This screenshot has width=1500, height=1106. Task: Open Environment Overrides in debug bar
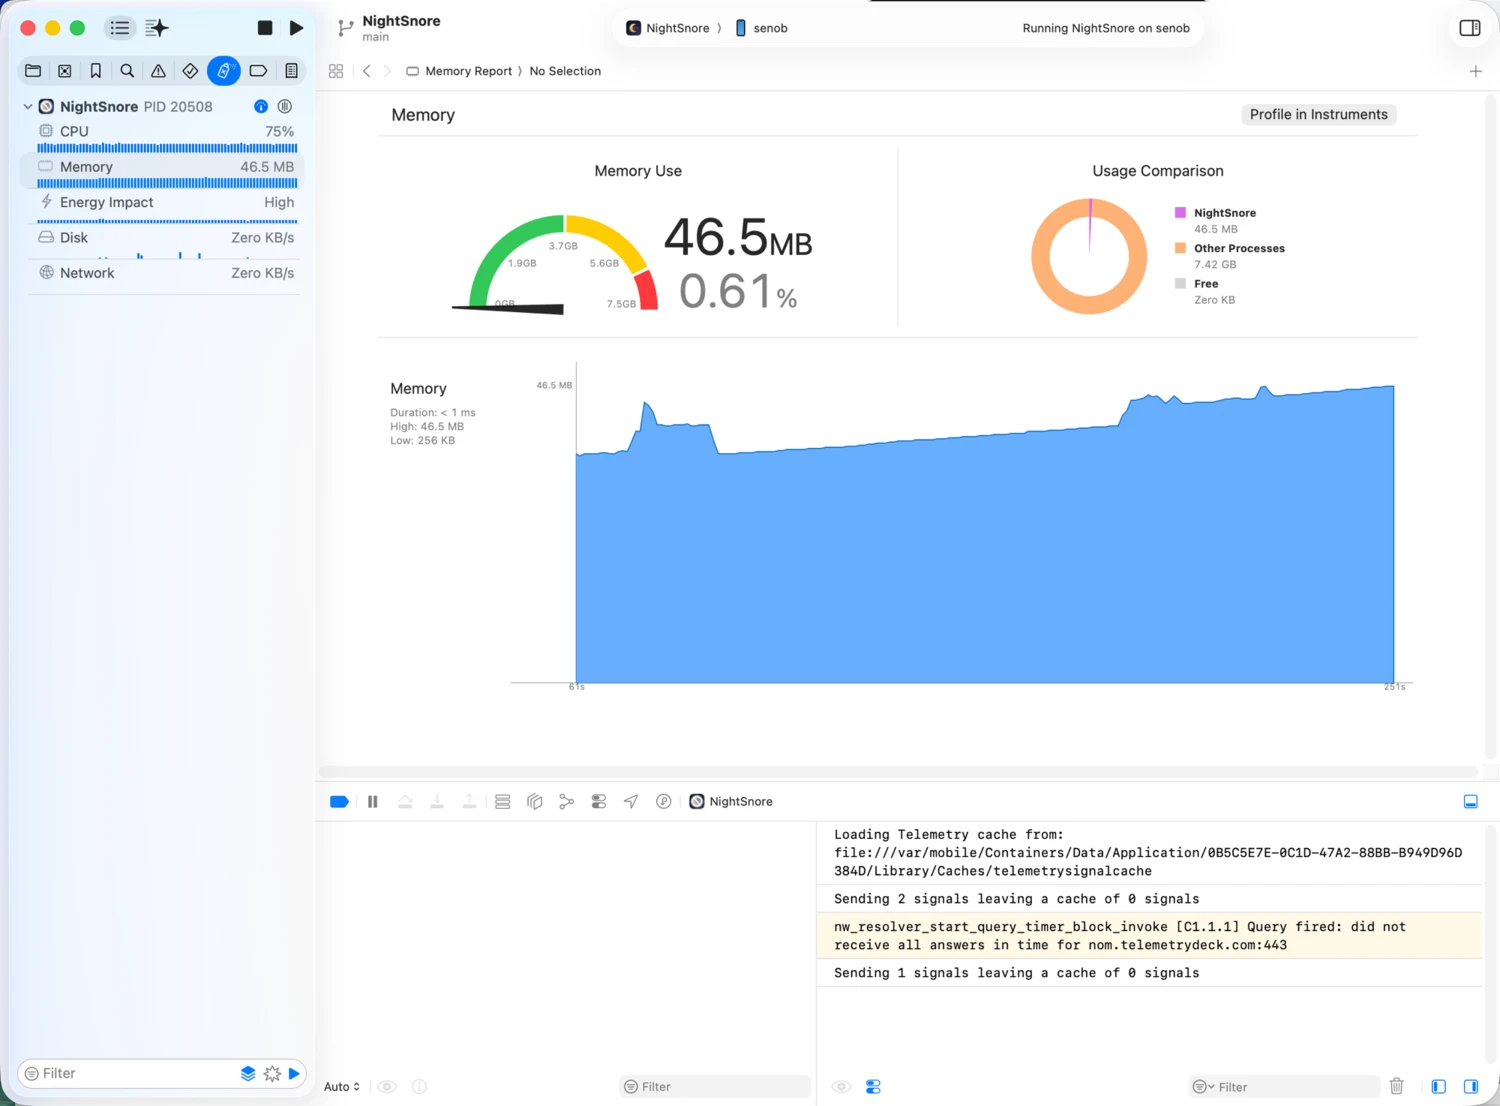(x=599, y=801)
